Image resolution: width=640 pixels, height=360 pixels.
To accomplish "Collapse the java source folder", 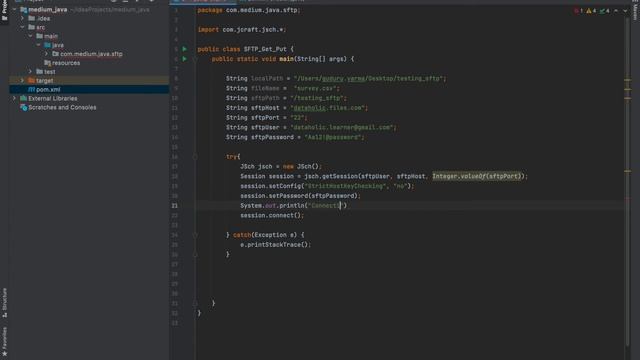I will [x=39, y=45].
